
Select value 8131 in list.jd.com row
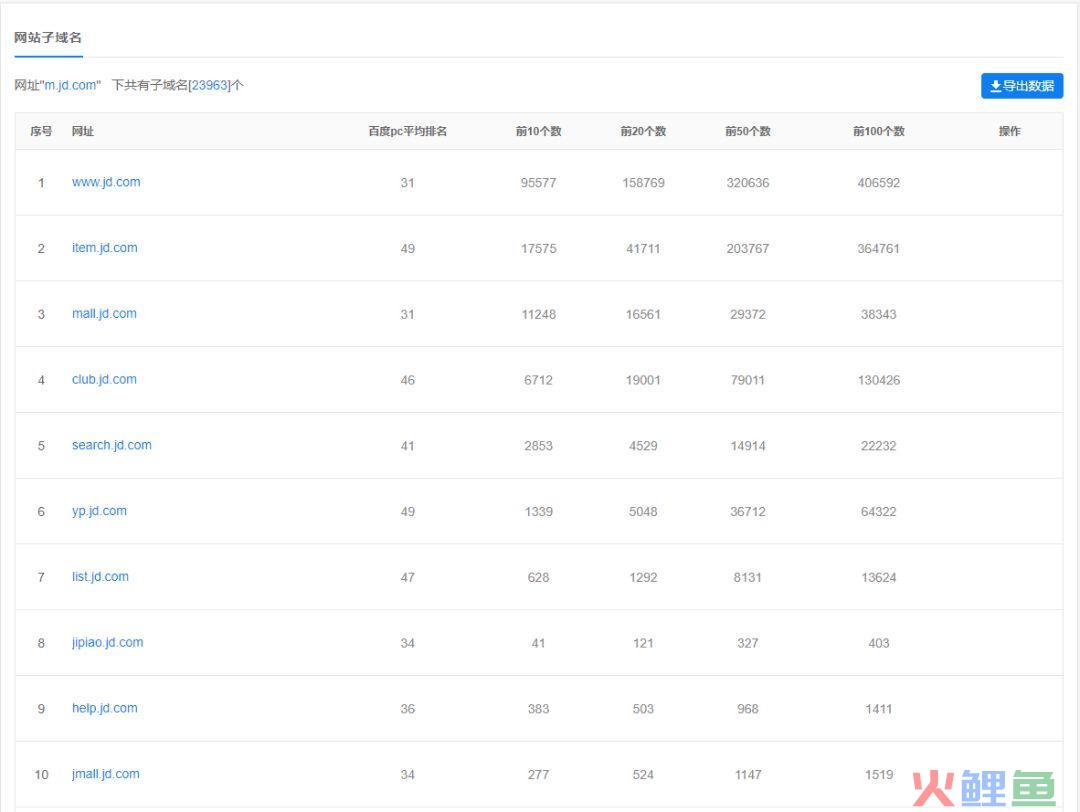click(748, 578)
